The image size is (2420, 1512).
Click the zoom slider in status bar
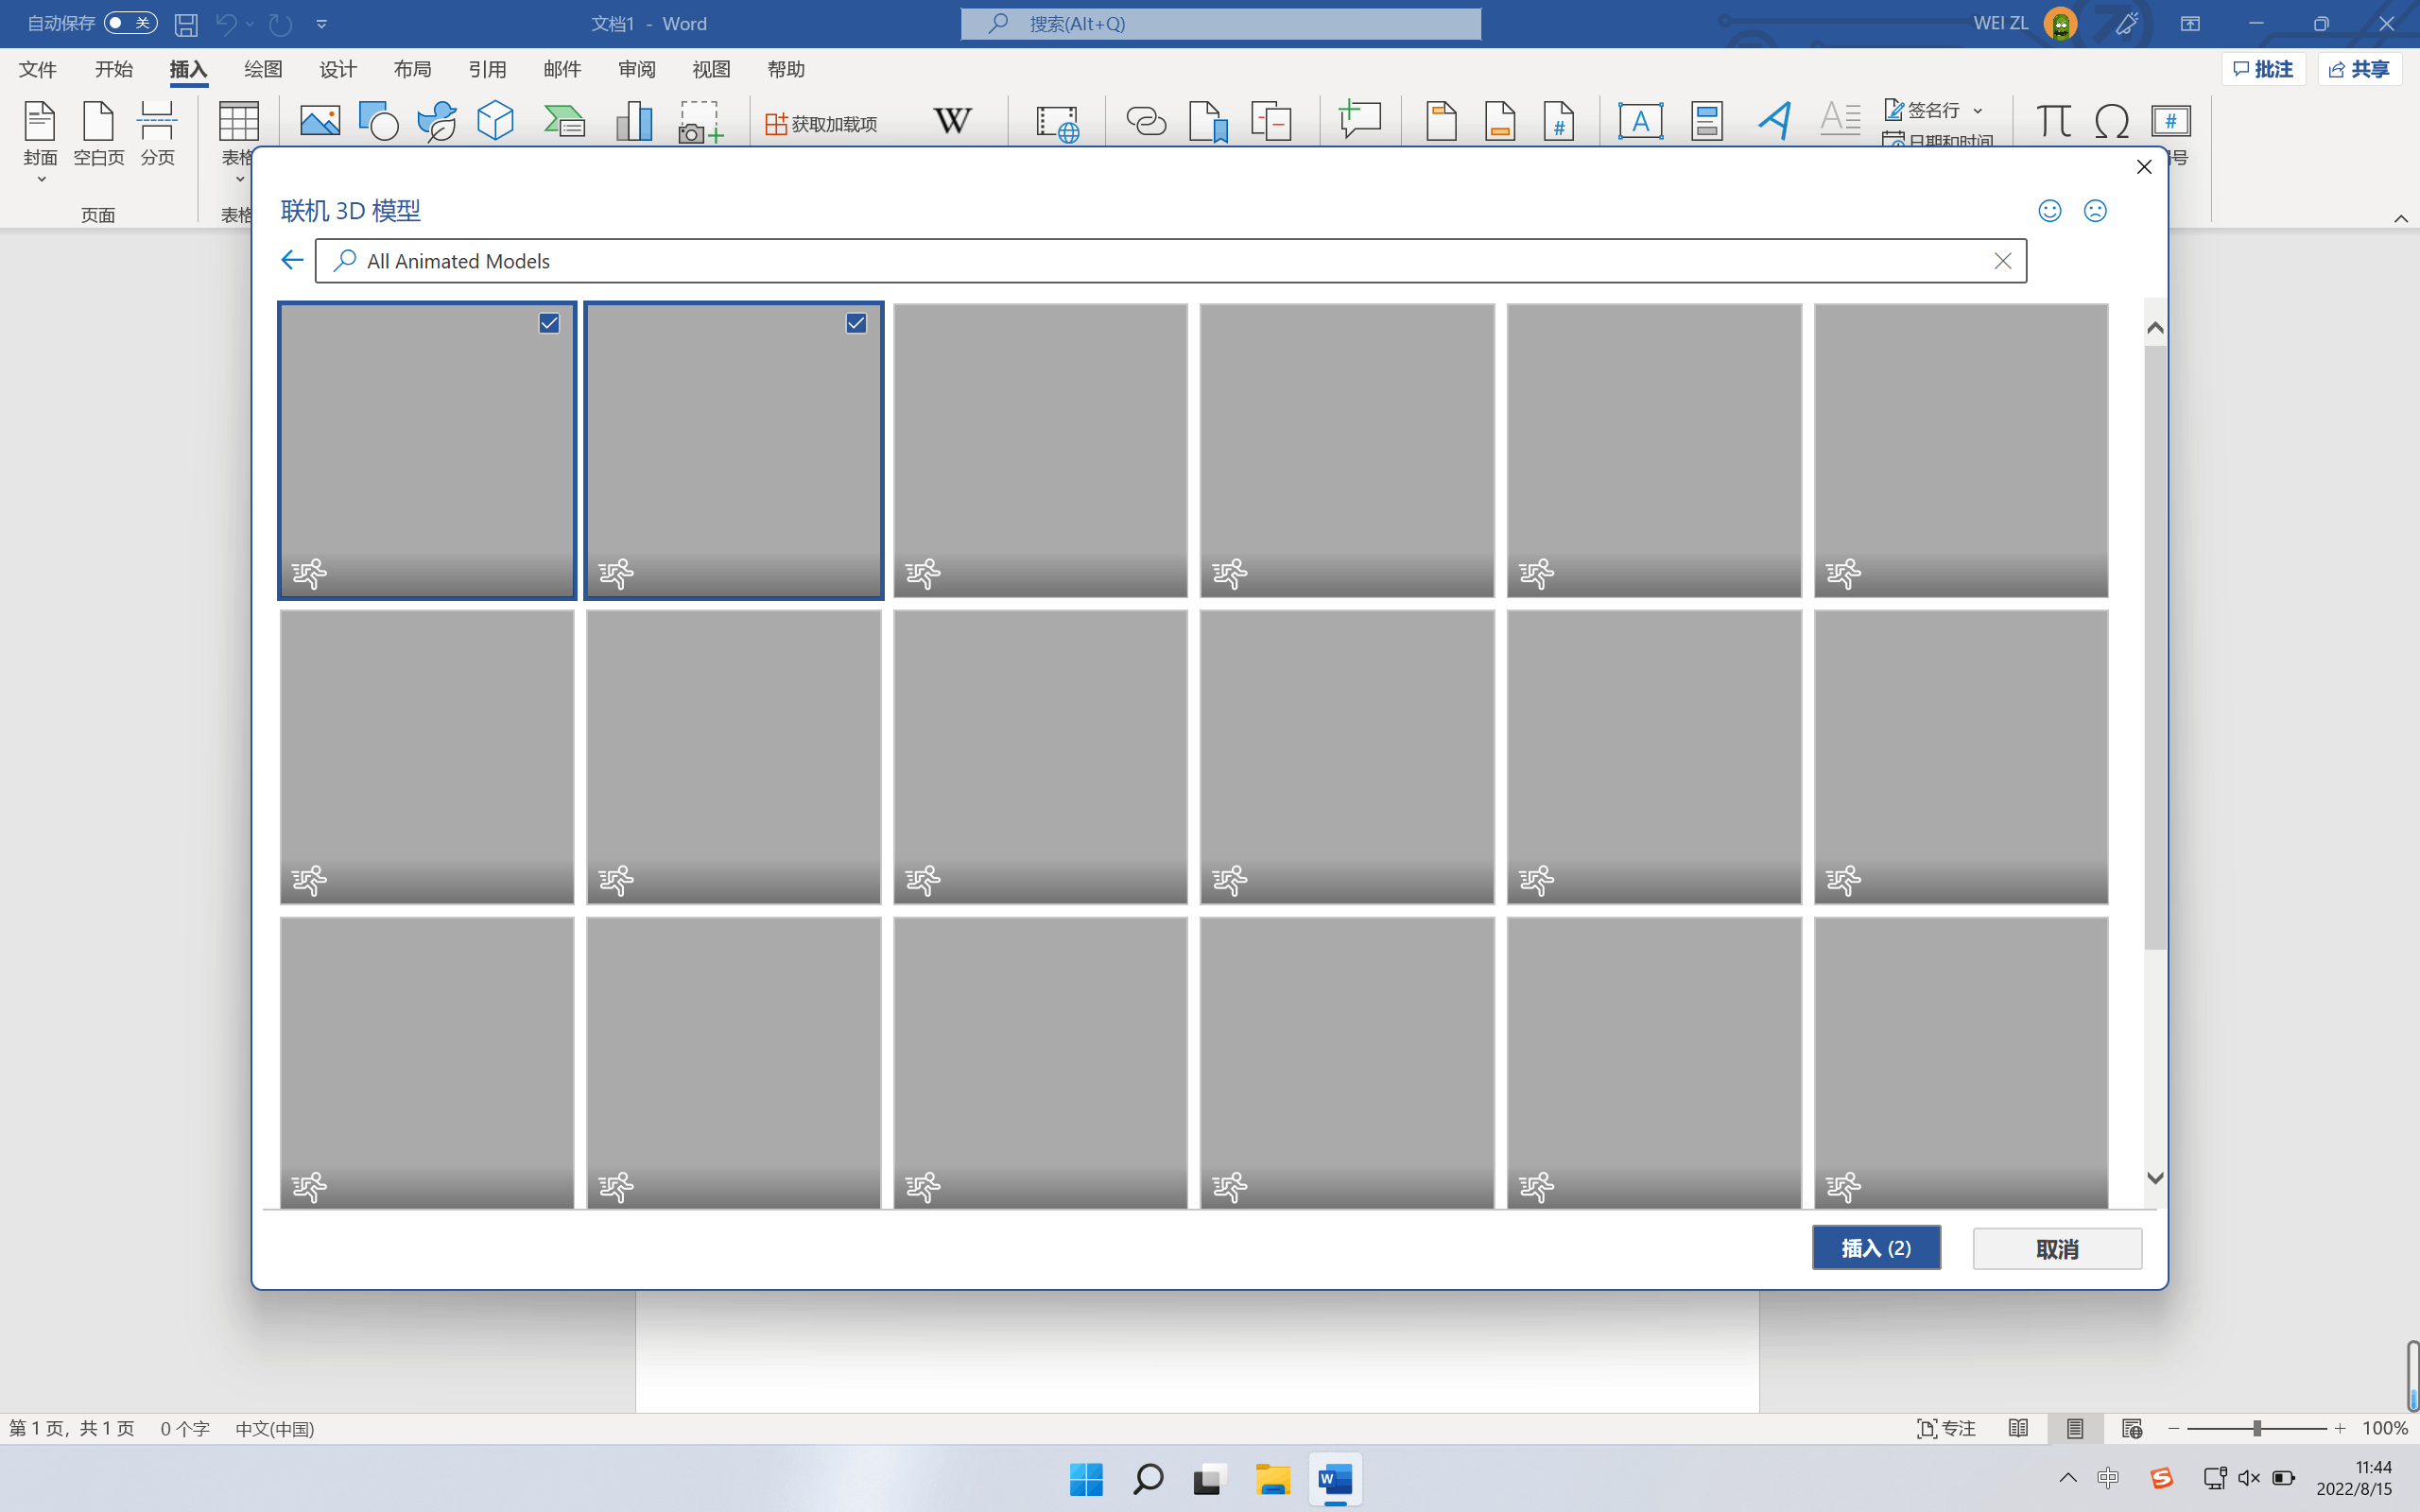coord(2256,1429)
